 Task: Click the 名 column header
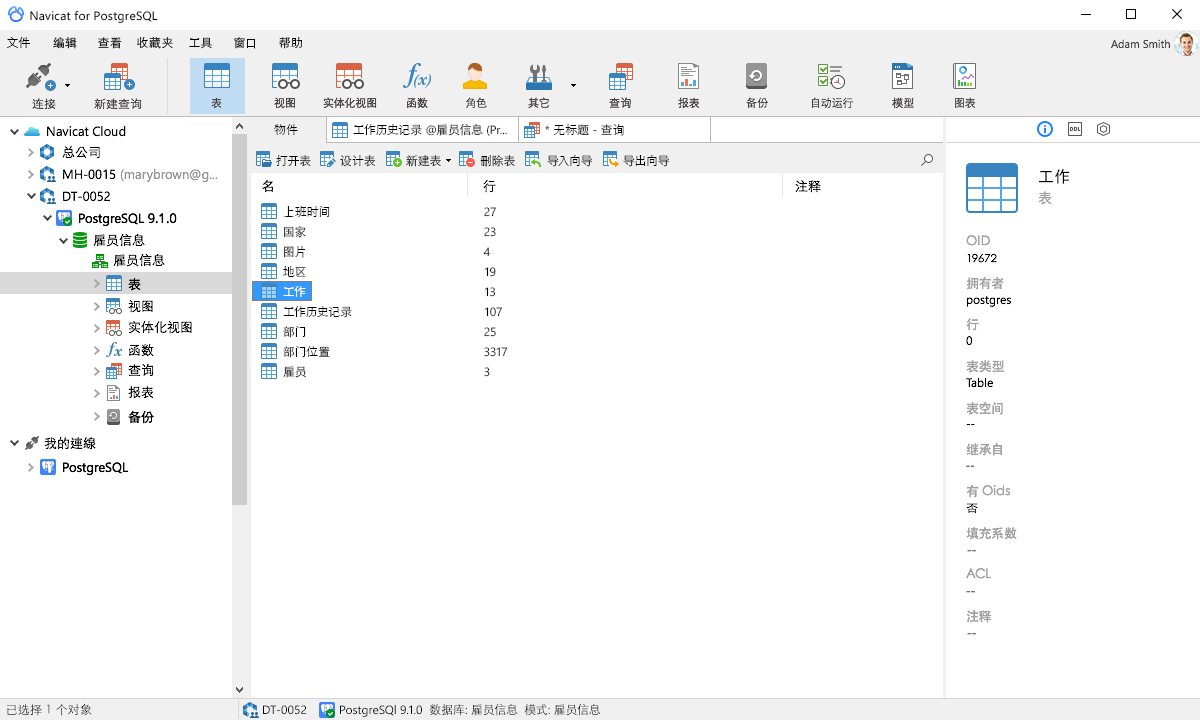[359, 186]
